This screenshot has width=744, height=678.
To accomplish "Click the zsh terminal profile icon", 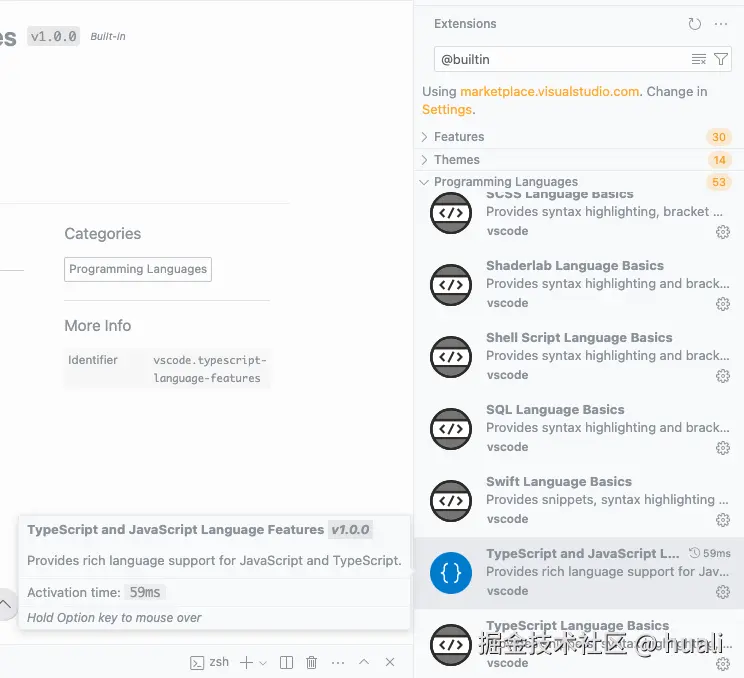I will click(197, 663).
